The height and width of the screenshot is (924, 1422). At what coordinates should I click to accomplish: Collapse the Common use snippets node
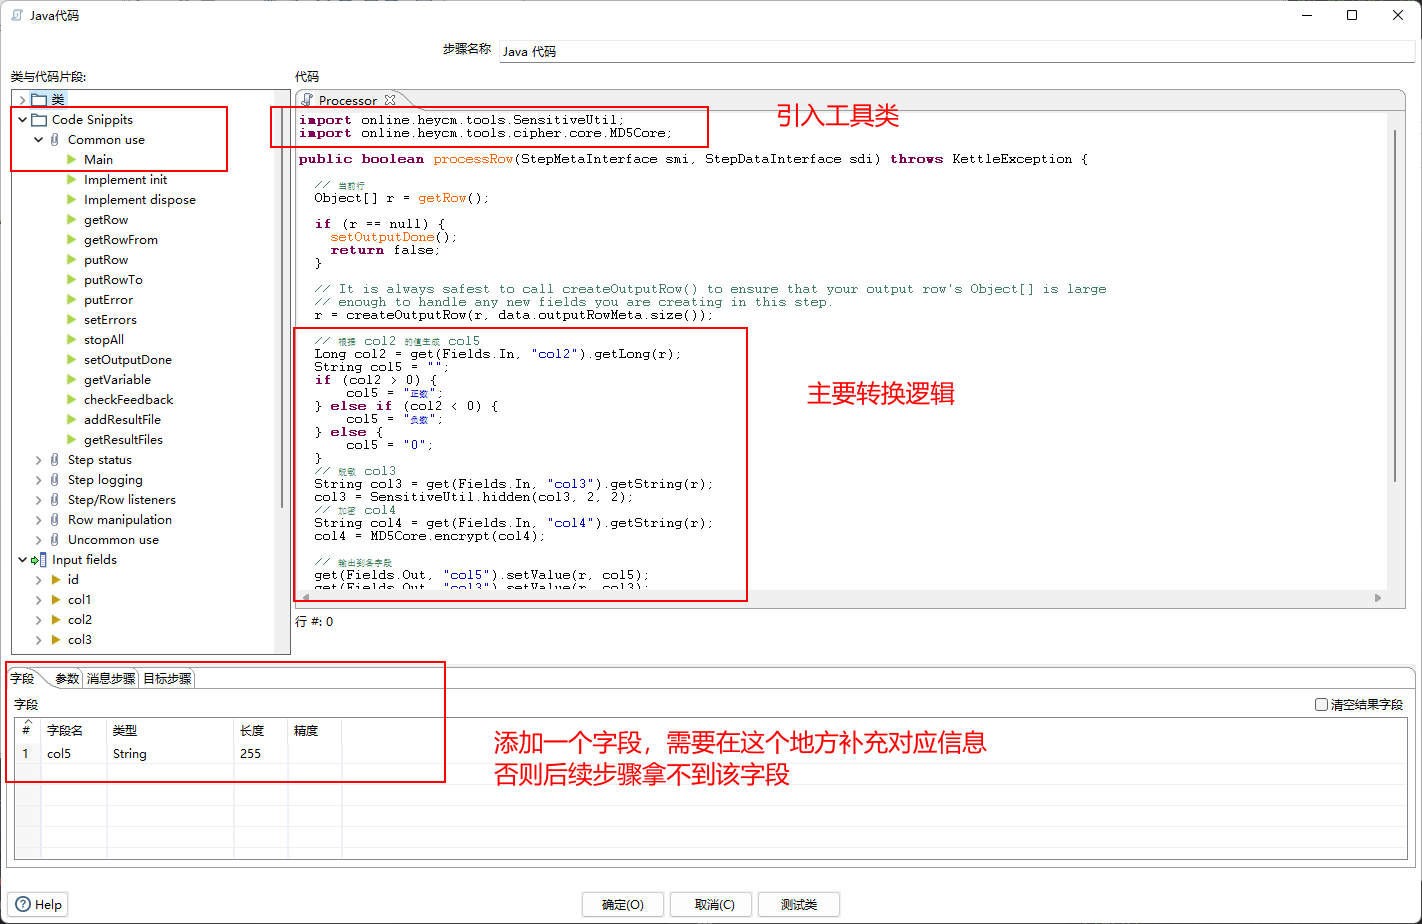pos(38,140)
